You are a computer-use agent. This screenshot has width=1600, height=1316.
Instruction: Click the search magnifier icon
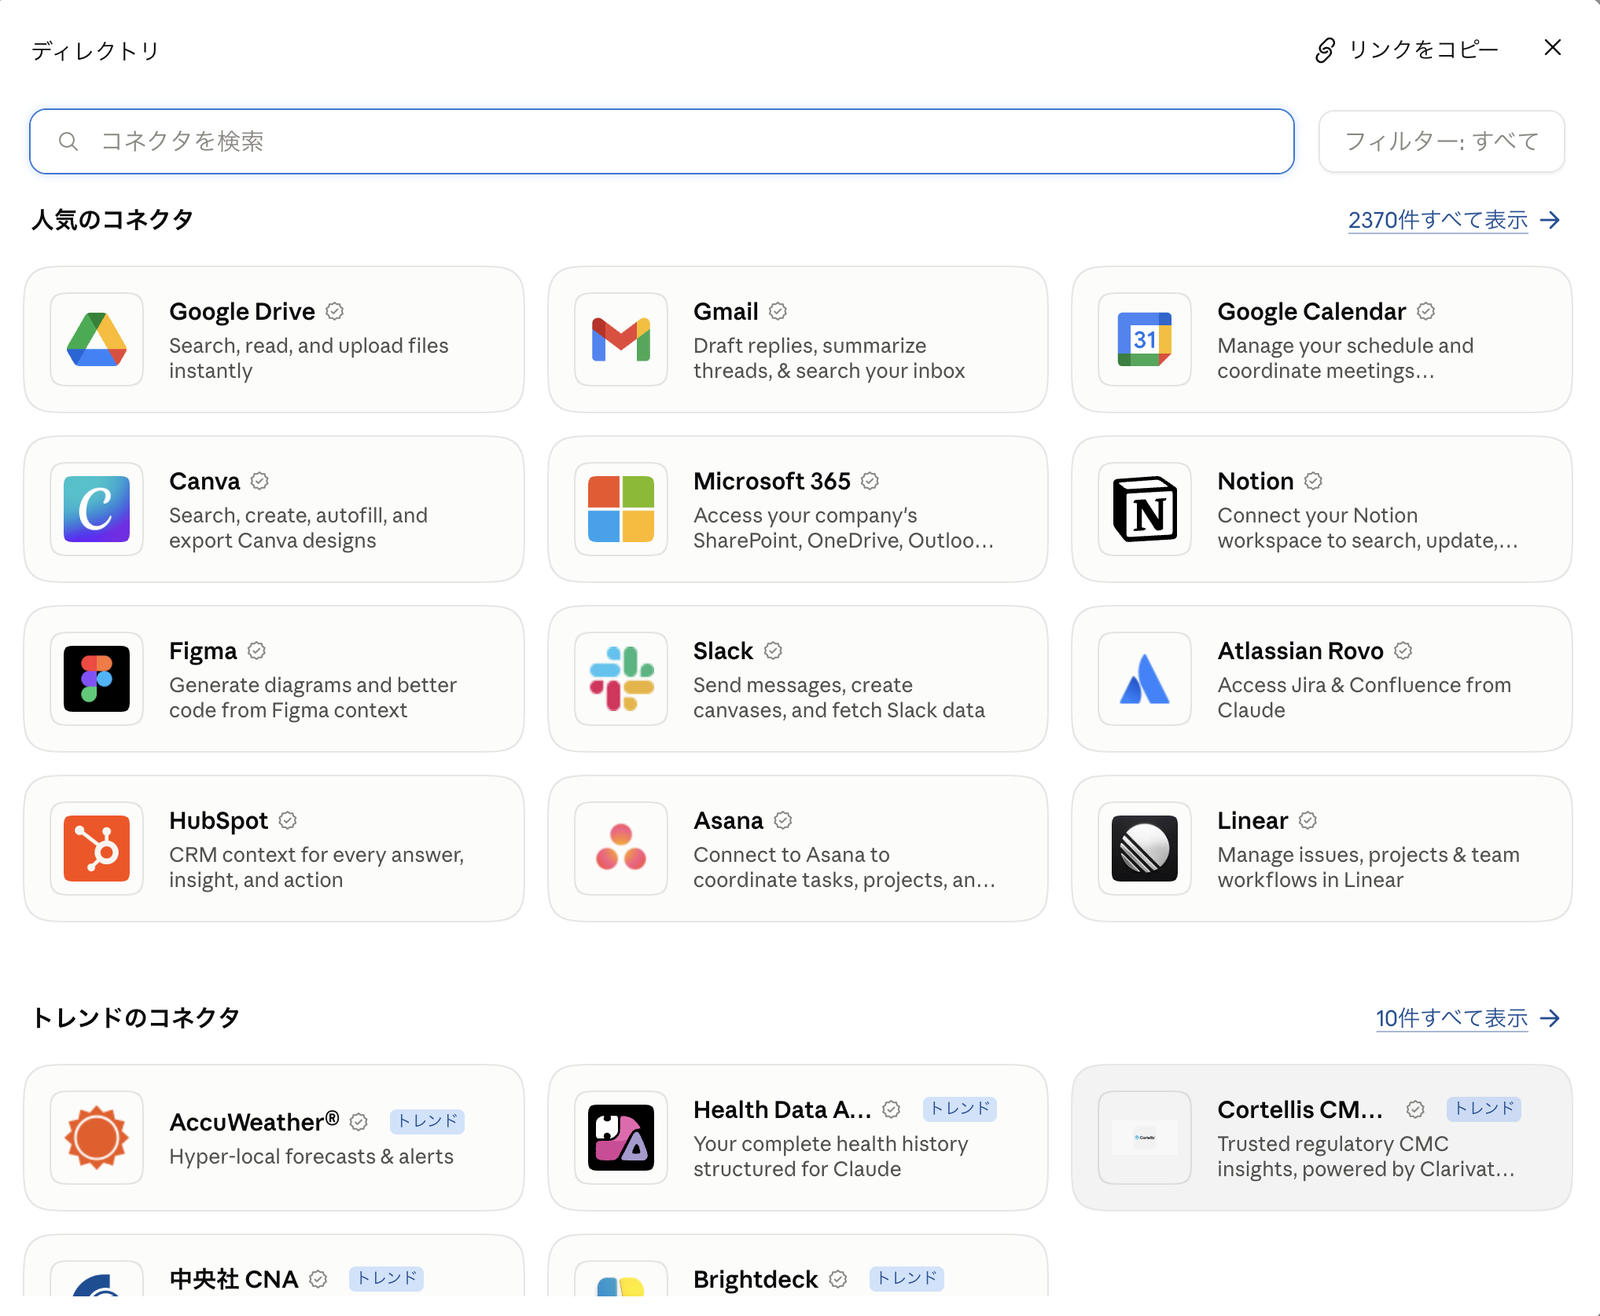tap(68, 142)
